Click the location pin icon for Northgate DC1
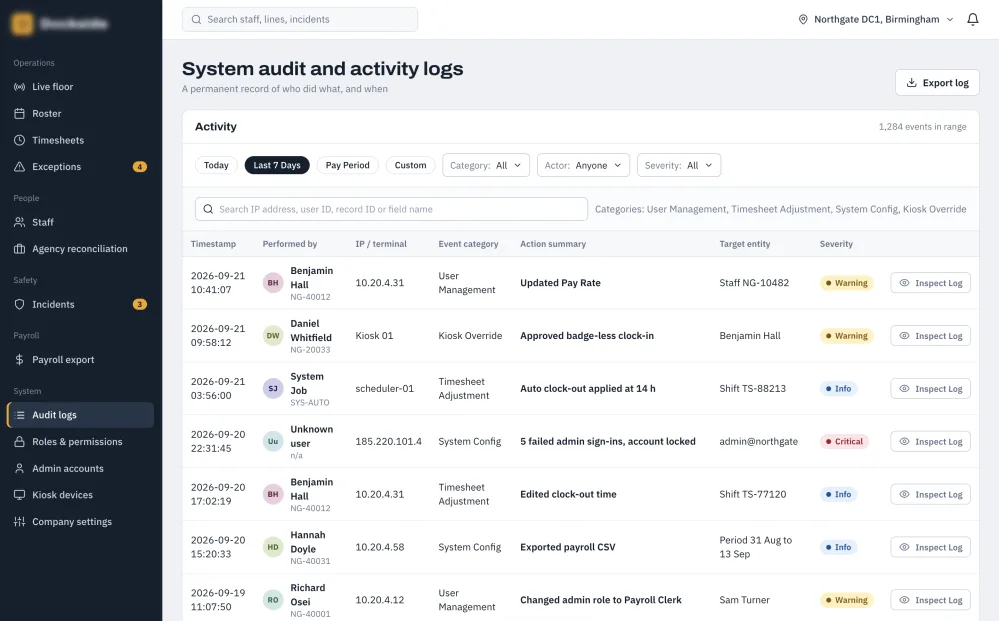999x621 pixels. click(x=803, y=19)
